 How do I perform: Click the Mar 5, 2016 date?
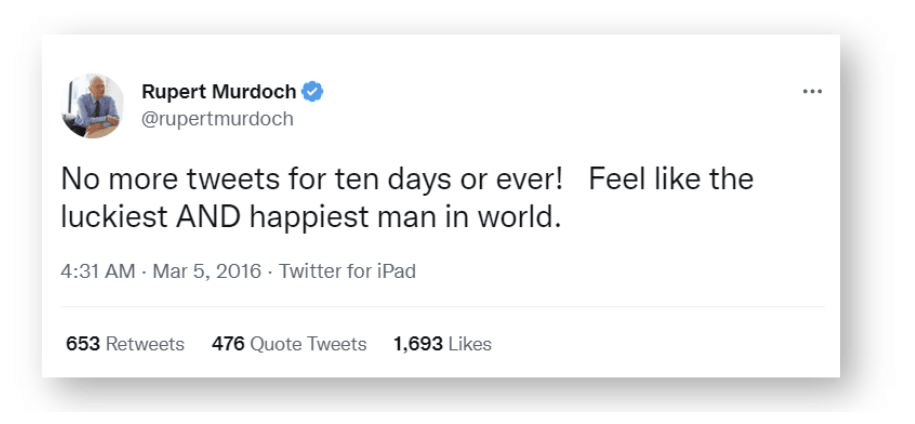[x=207, y=271]
